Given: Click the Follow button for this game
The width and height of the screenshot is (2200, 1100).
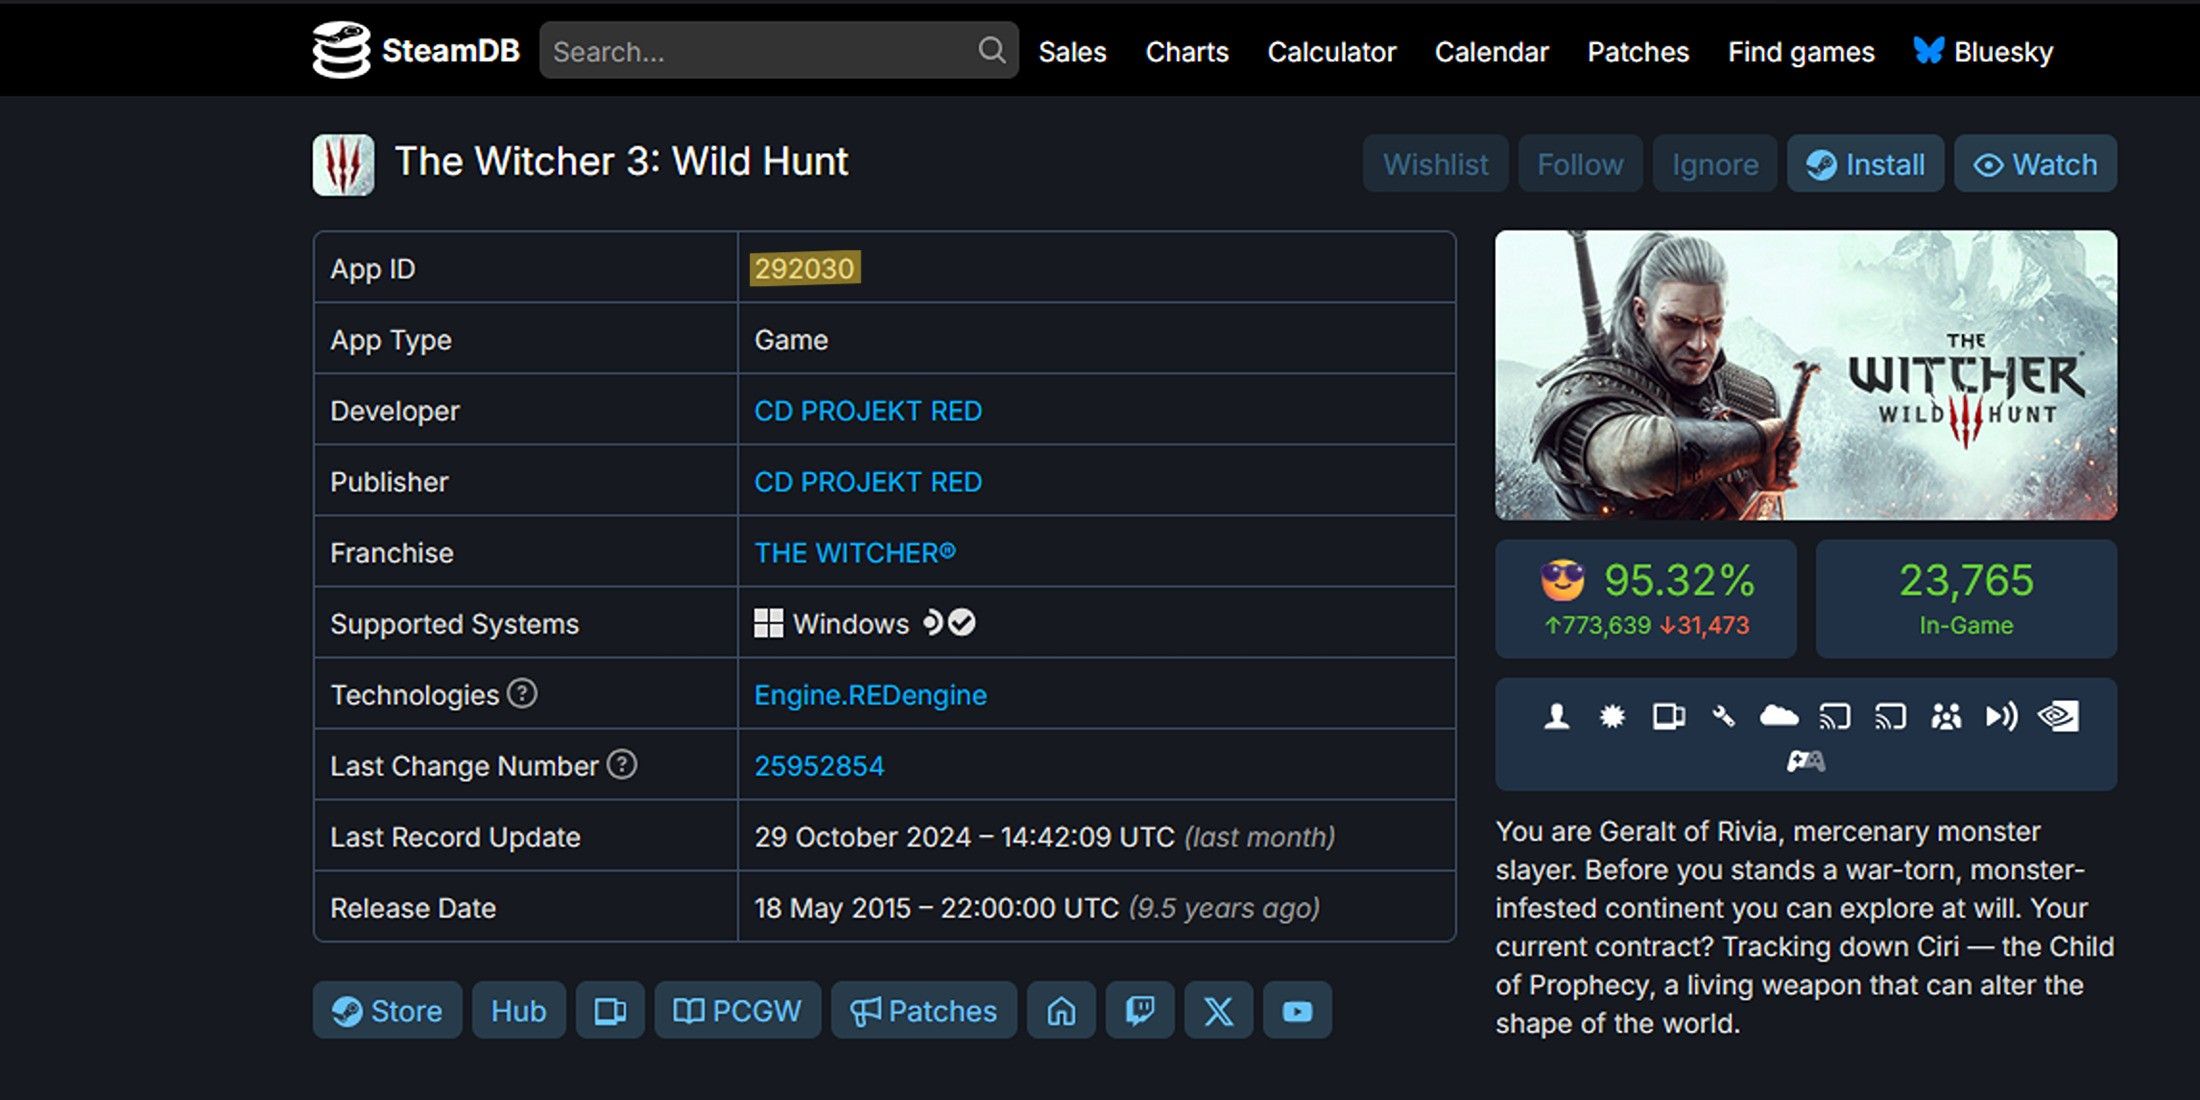Looking at the screenshot, I should point(1577,164).
